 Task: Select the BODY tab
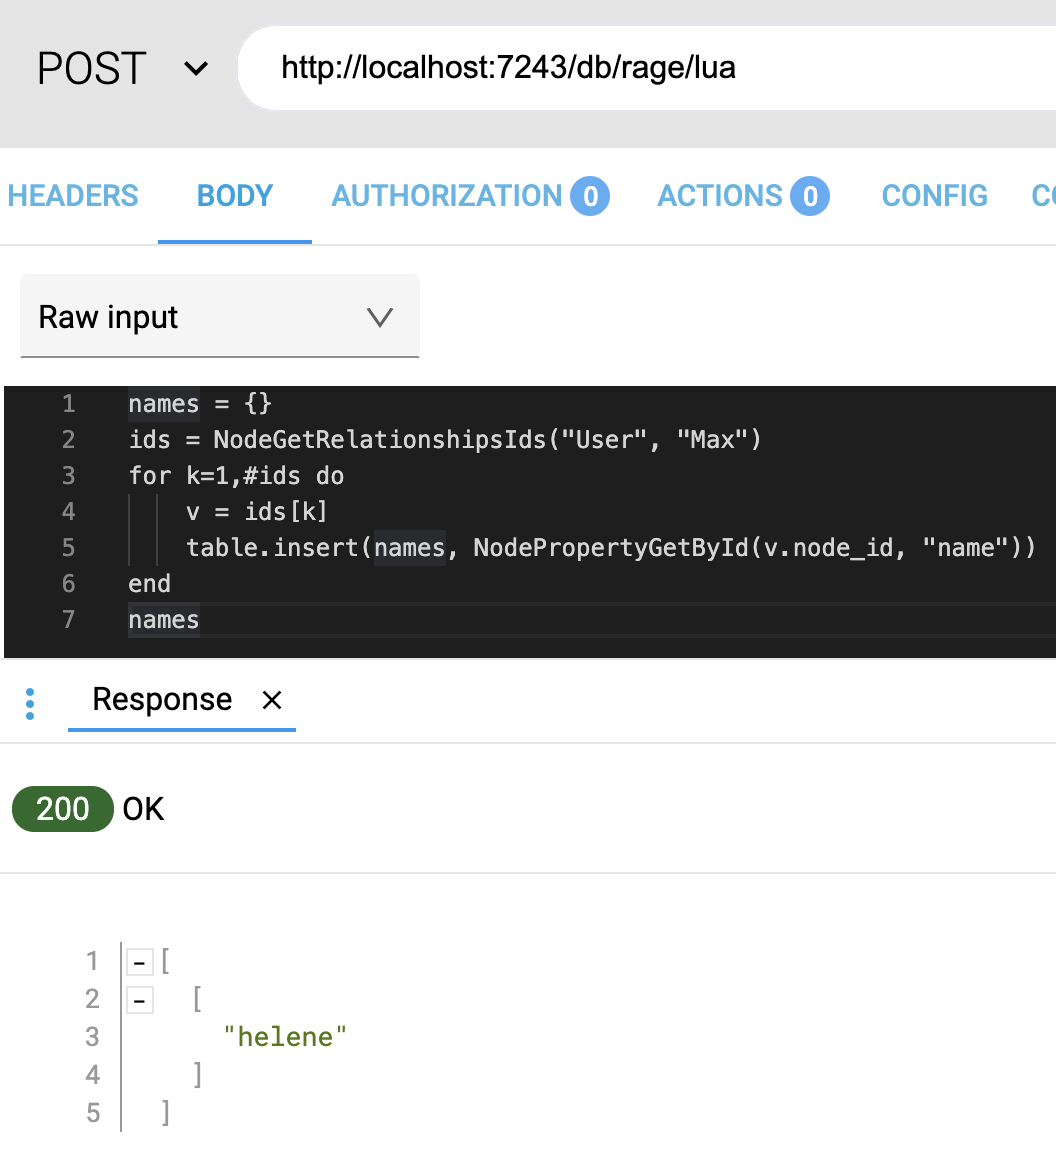(x=235, y=195)
